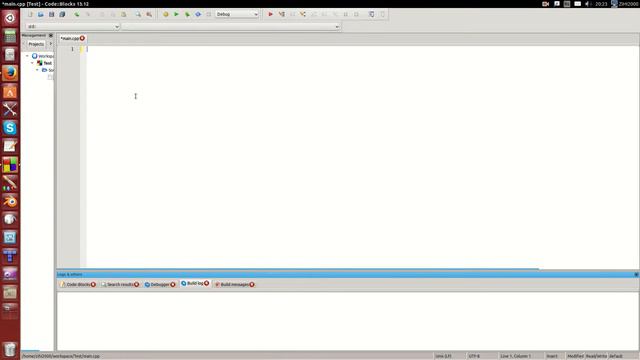Screen dimensions: 640x360
Task: Close the *main.cpp editor tab
Action: (82, 38)
